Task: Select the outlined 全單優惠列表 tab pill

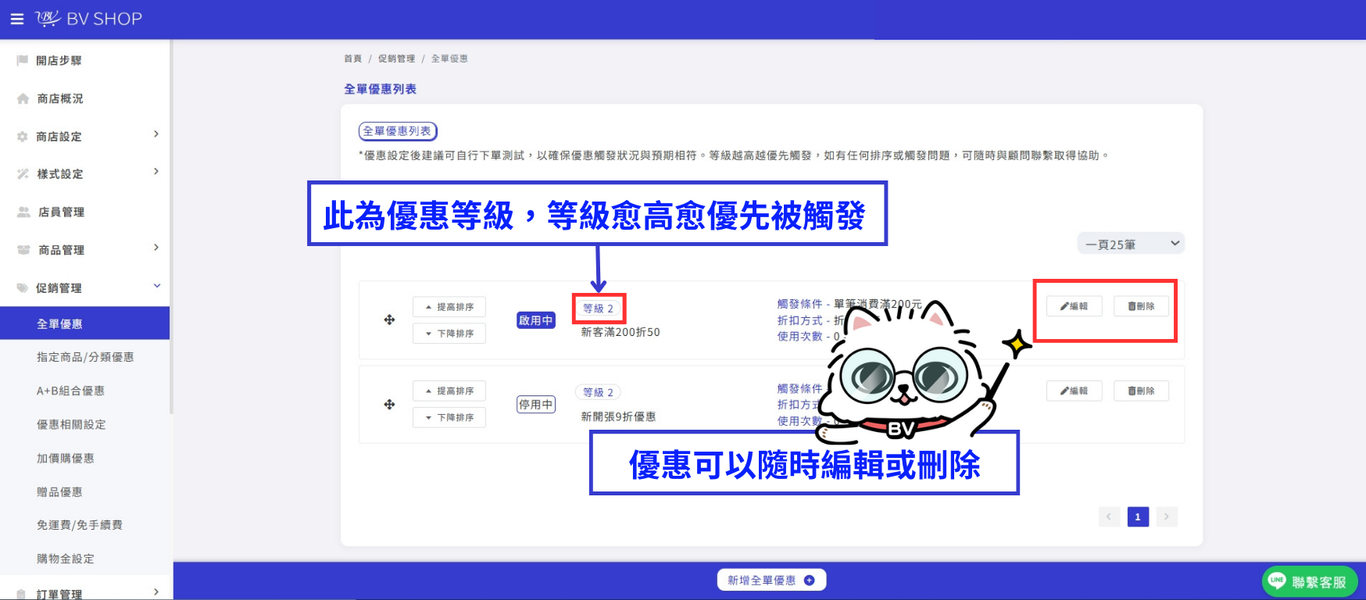Action: pos(398,131)
